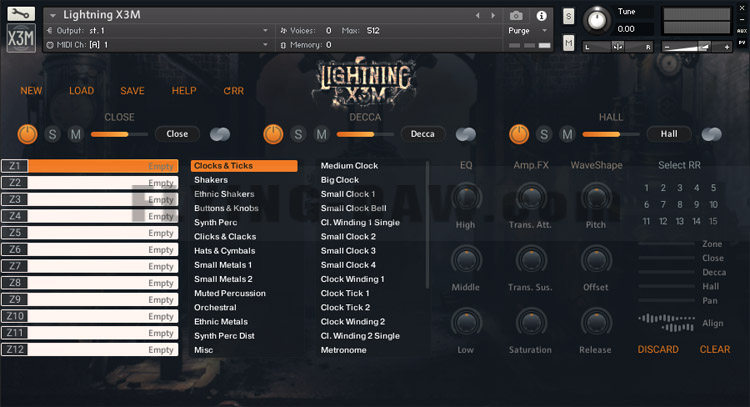750x407 pixels.
Task: Select zone Z12 slot
Action: click(90, 350)
